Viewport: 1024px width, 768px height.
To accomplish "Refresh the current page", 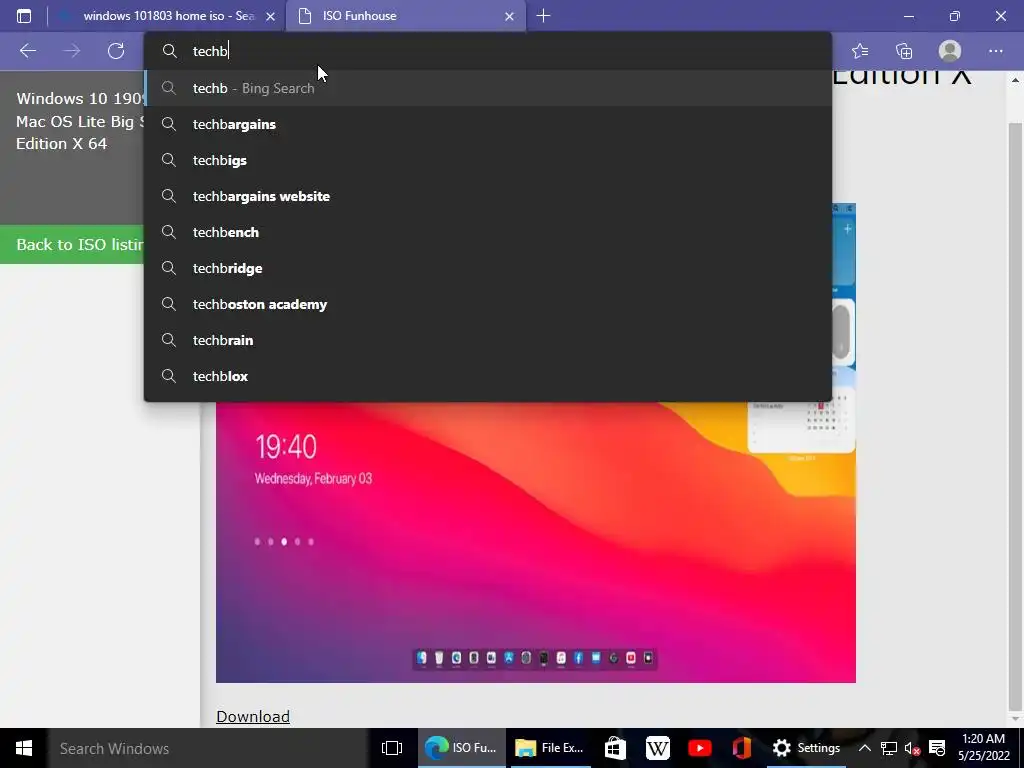I will [116, 51].
